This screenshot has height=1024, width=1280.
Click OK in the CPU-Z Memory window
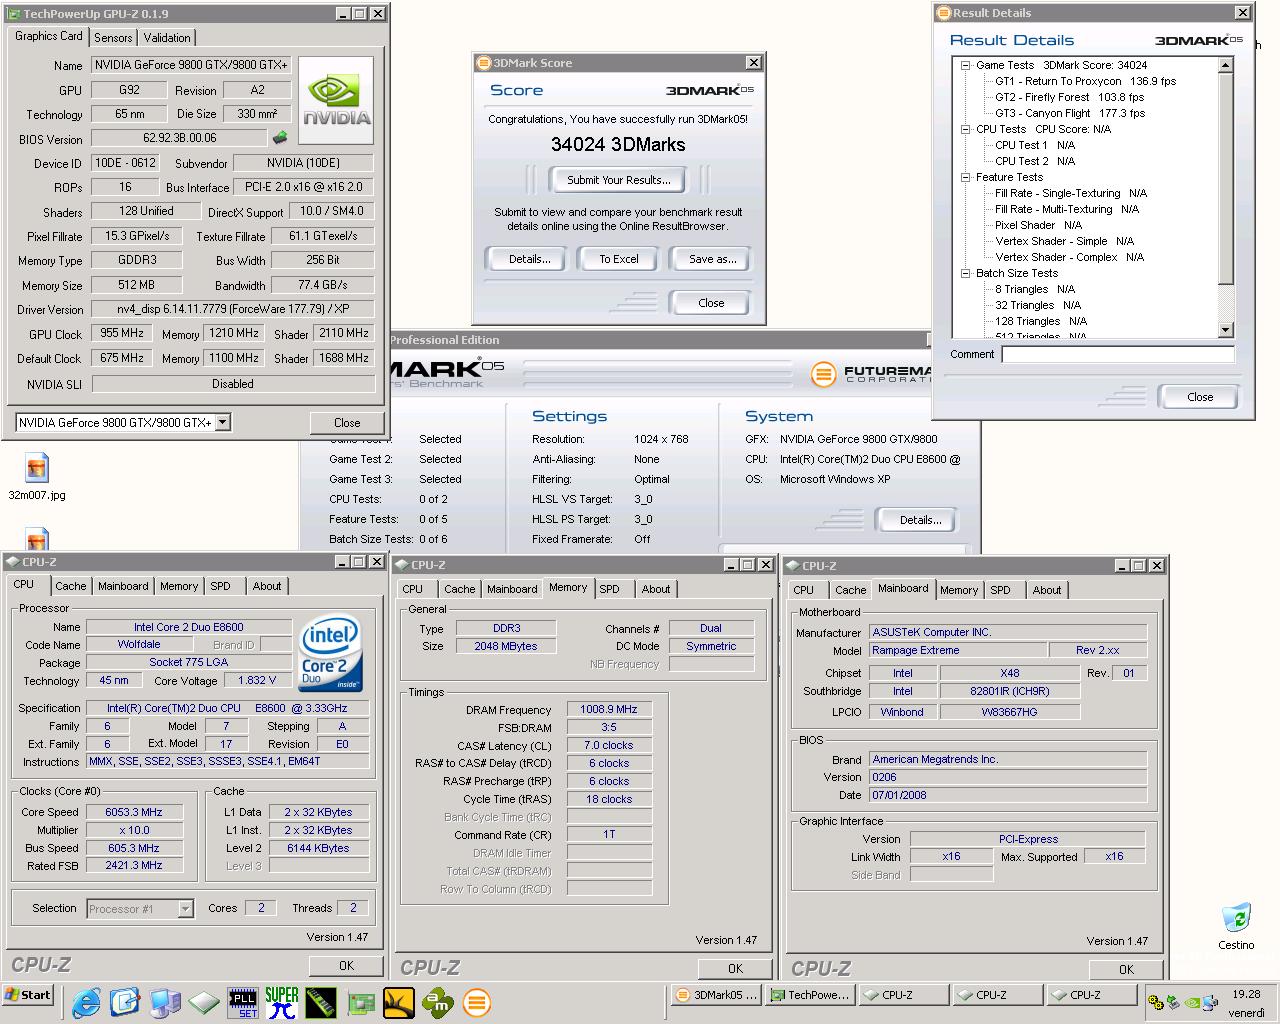(735, 968)
